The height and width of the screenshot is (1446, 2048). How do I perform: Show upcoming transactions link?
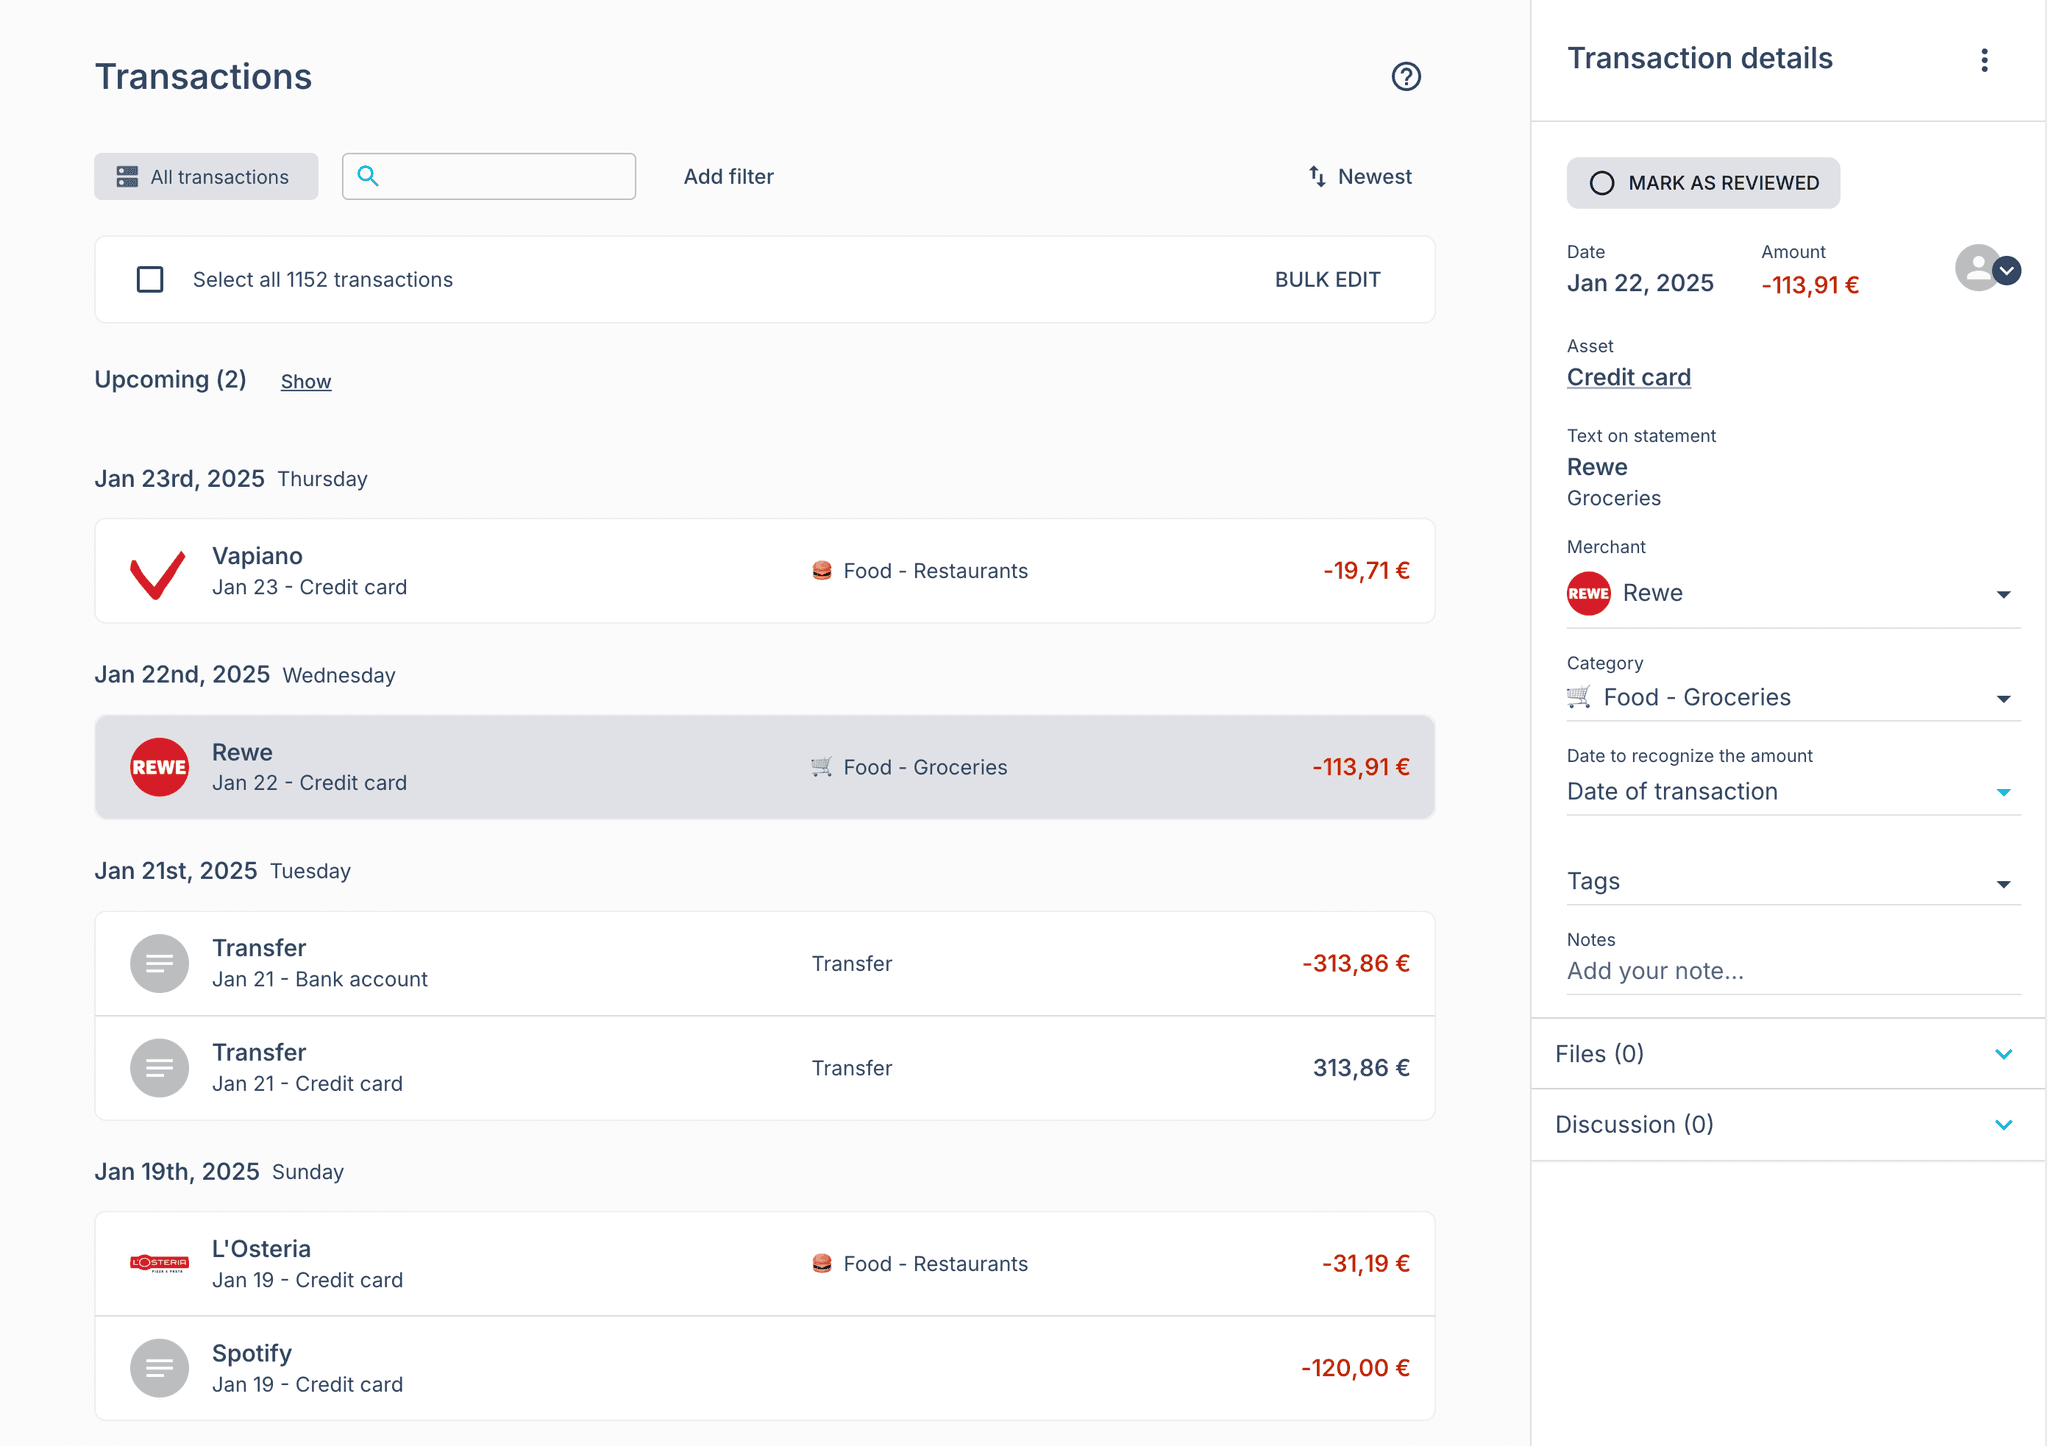pyautogui.click(x=305, y=382)
